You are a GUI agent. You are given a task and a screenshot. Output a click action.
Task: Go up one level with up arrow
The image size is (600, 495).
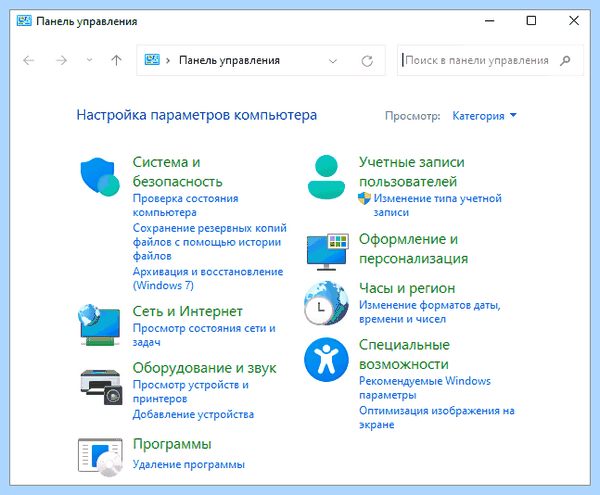coord(116,60)
